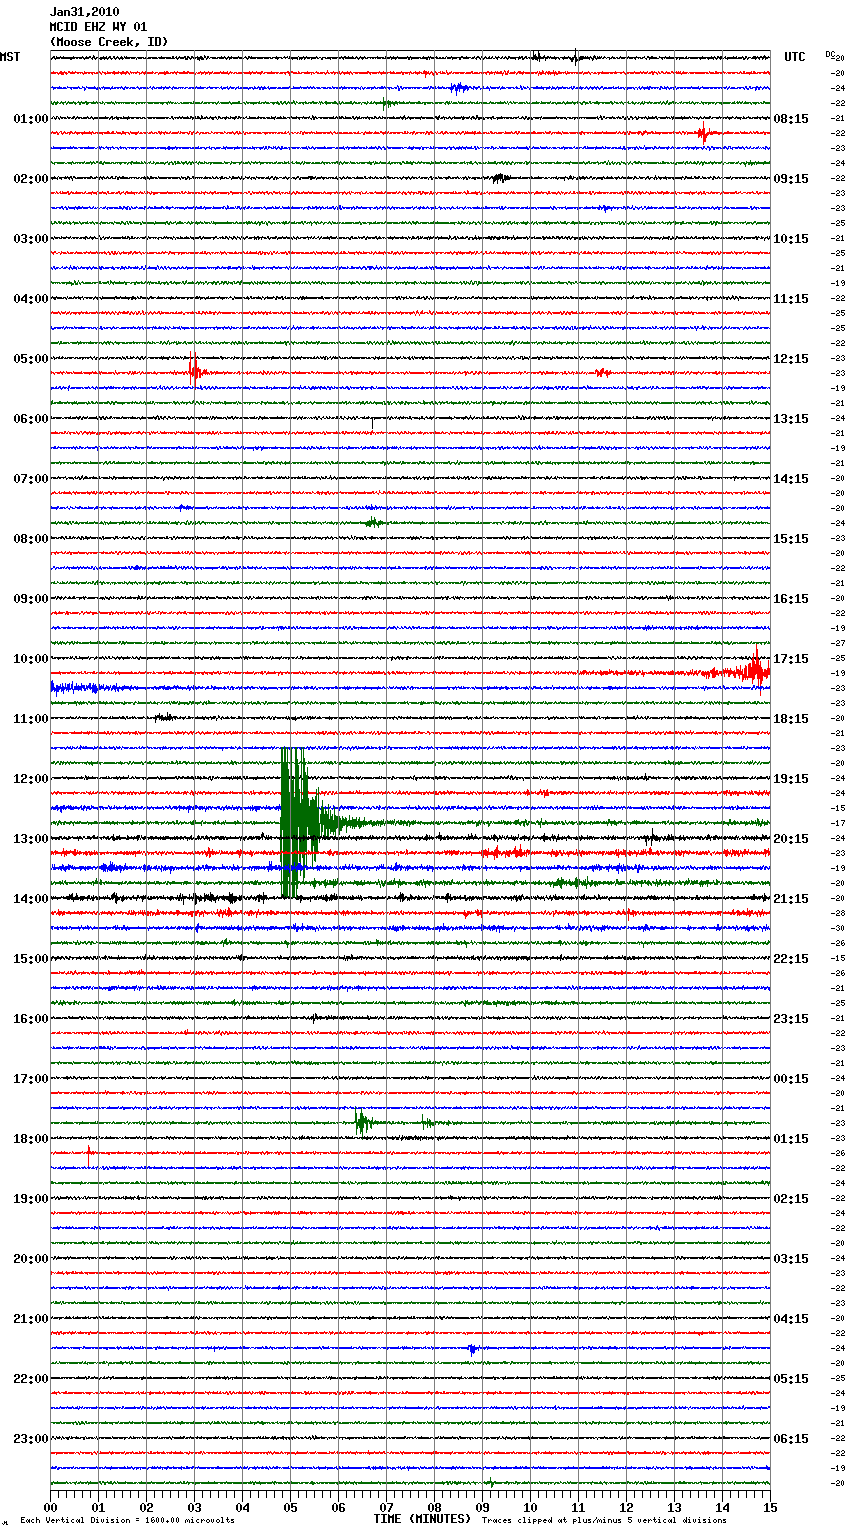Click the date label Jan31,2010
The width and height of the screenshot is (850, 1534).
(84, 12)
